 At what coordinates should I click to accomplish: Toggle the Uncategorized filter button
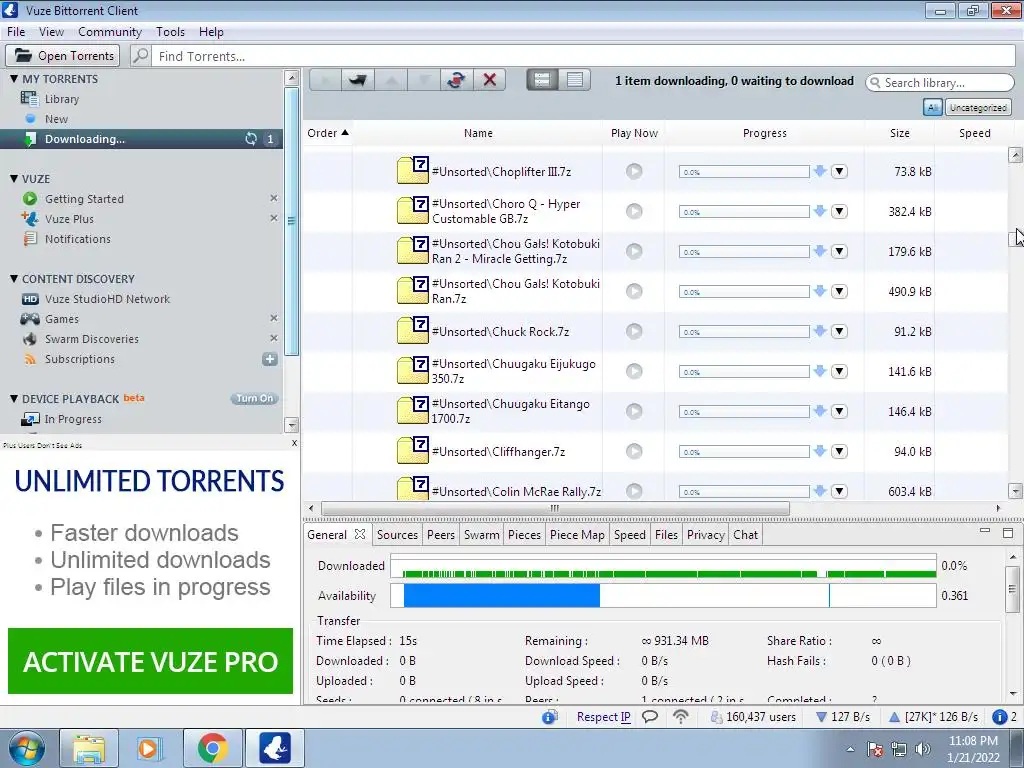[978, 108]
